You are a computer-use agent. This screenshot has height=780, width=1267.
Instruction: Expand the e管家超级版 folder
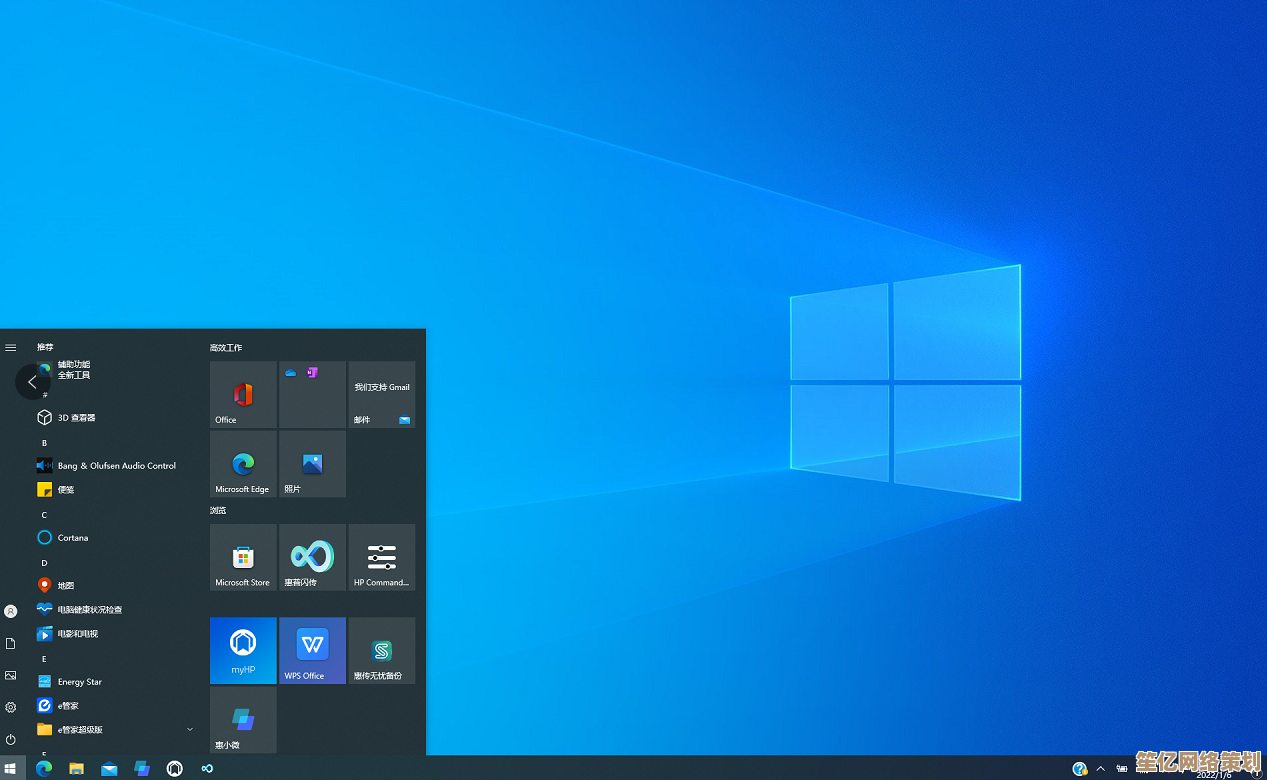(115, 729)
